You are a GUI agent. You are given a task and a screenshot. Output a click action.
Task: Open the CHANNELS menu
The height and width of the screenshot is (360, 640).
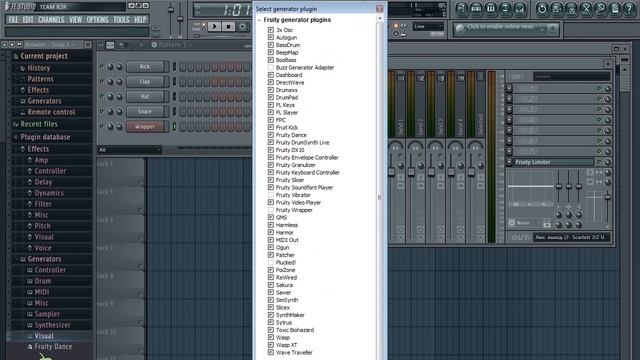click(x=51, y=20)
